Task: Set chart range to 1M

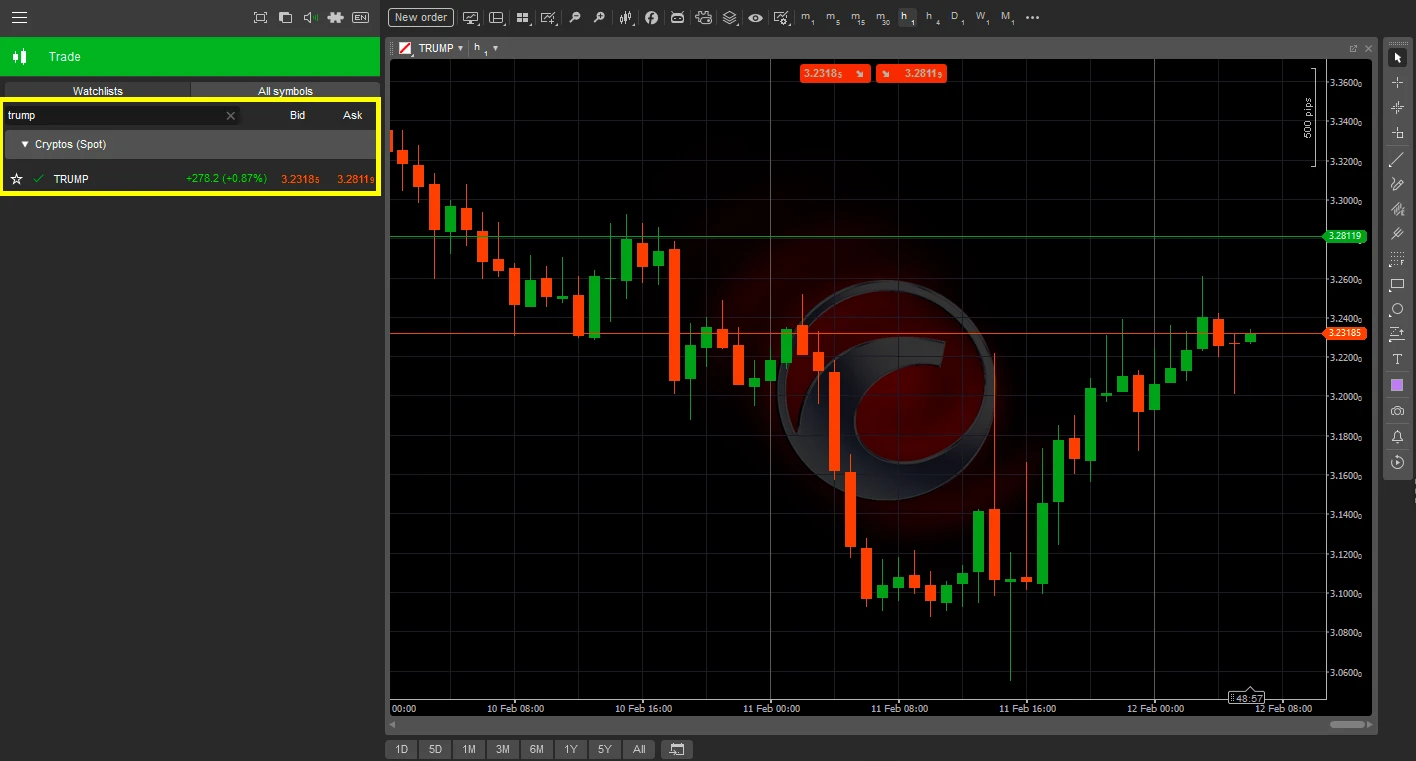Action: point(468,750)
